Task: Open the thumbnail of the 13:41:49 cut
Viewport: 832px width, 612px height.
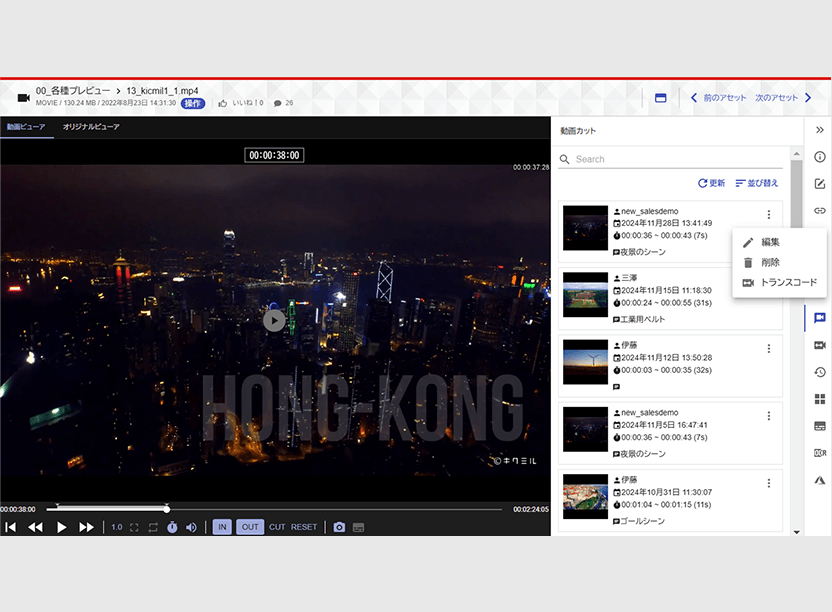Action: 585,228
